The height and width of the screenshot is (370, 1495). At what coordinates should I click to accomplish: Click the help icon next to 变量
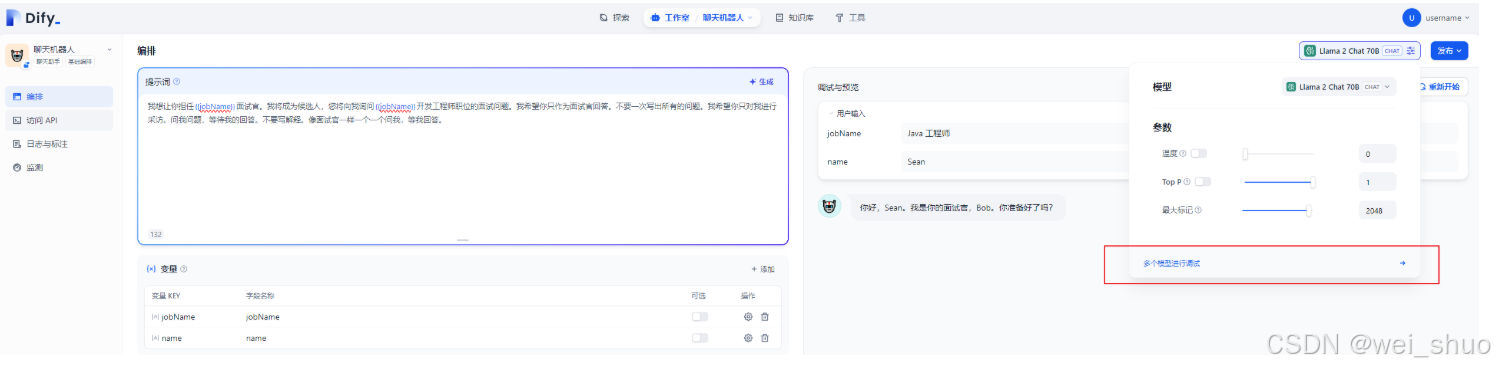click(x=184, y=269)
